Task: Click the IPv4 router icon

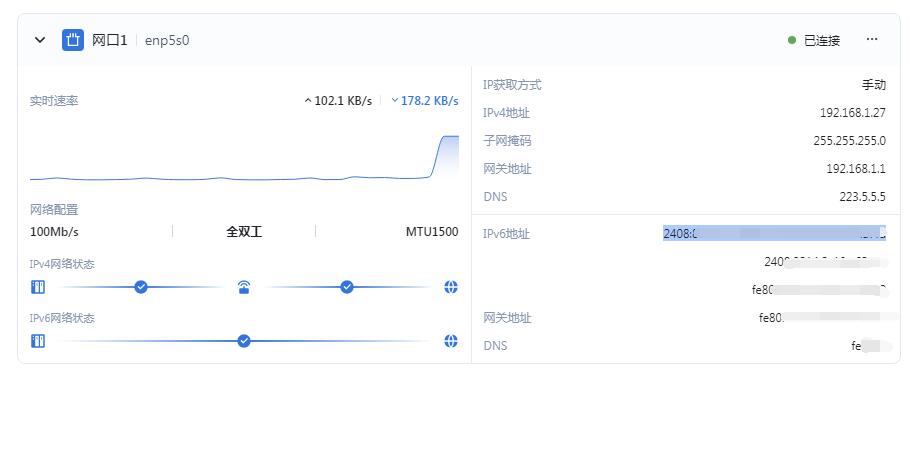Action: [244, 287]
